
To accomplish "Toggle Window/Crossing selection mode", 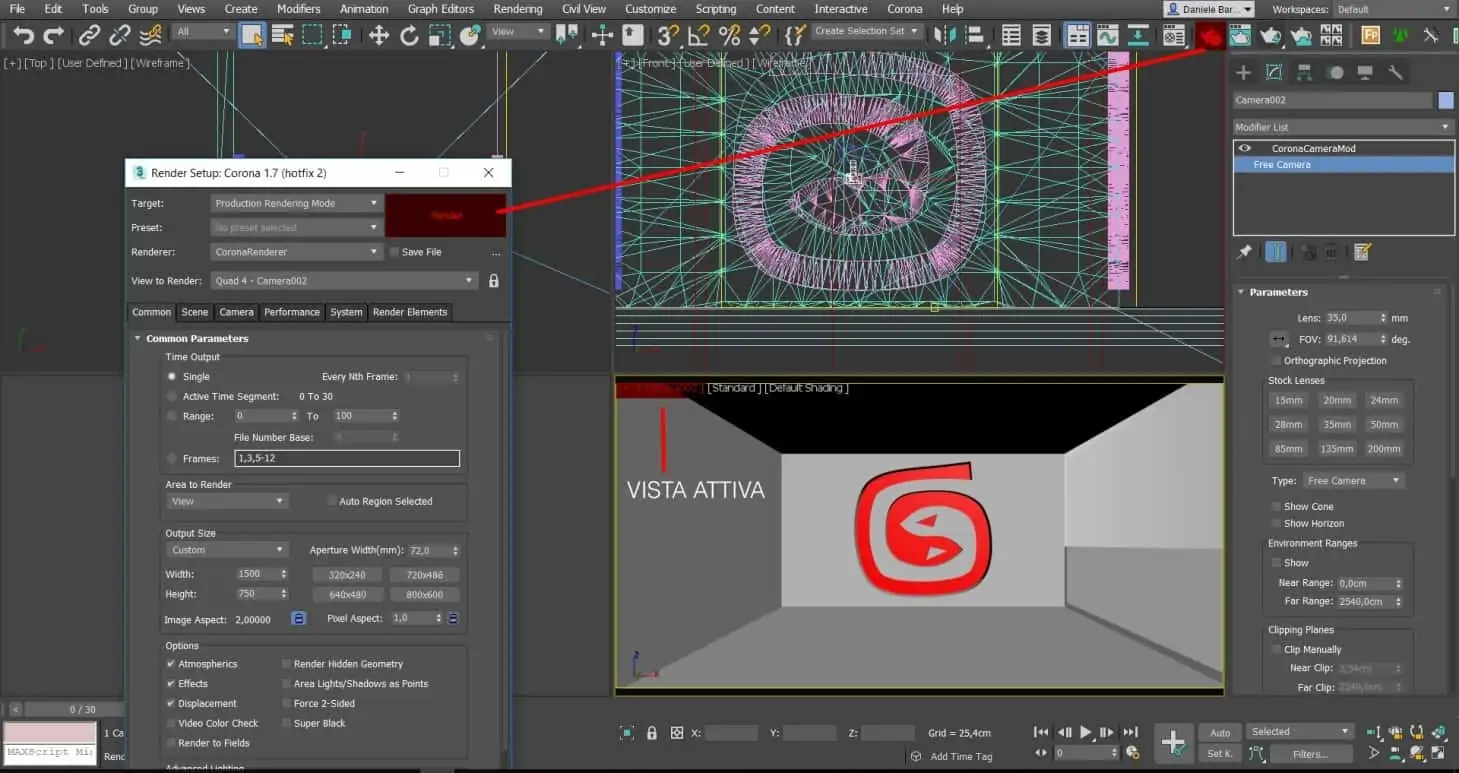I will (x=343, y=36).
